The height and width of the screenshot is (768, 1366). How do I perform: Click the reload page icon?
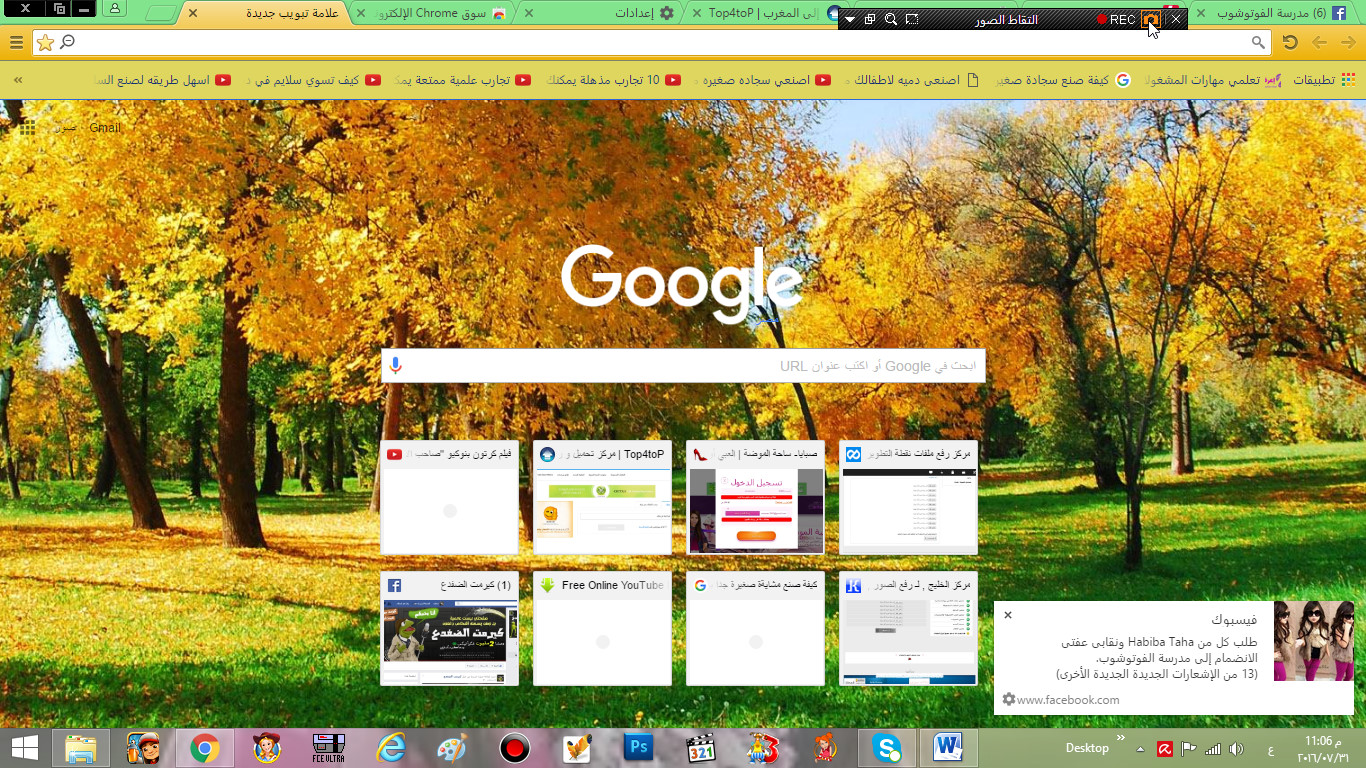pos(1290,42)
